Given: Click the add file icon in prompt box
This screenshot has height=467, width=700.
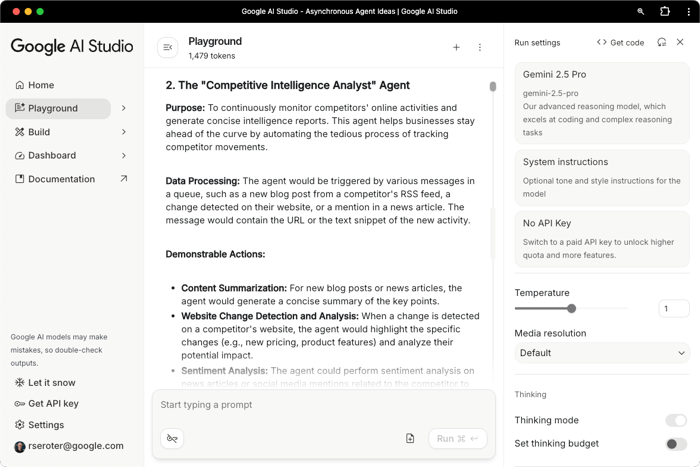Looking at the screenshot, I should (x=410, y=438).
